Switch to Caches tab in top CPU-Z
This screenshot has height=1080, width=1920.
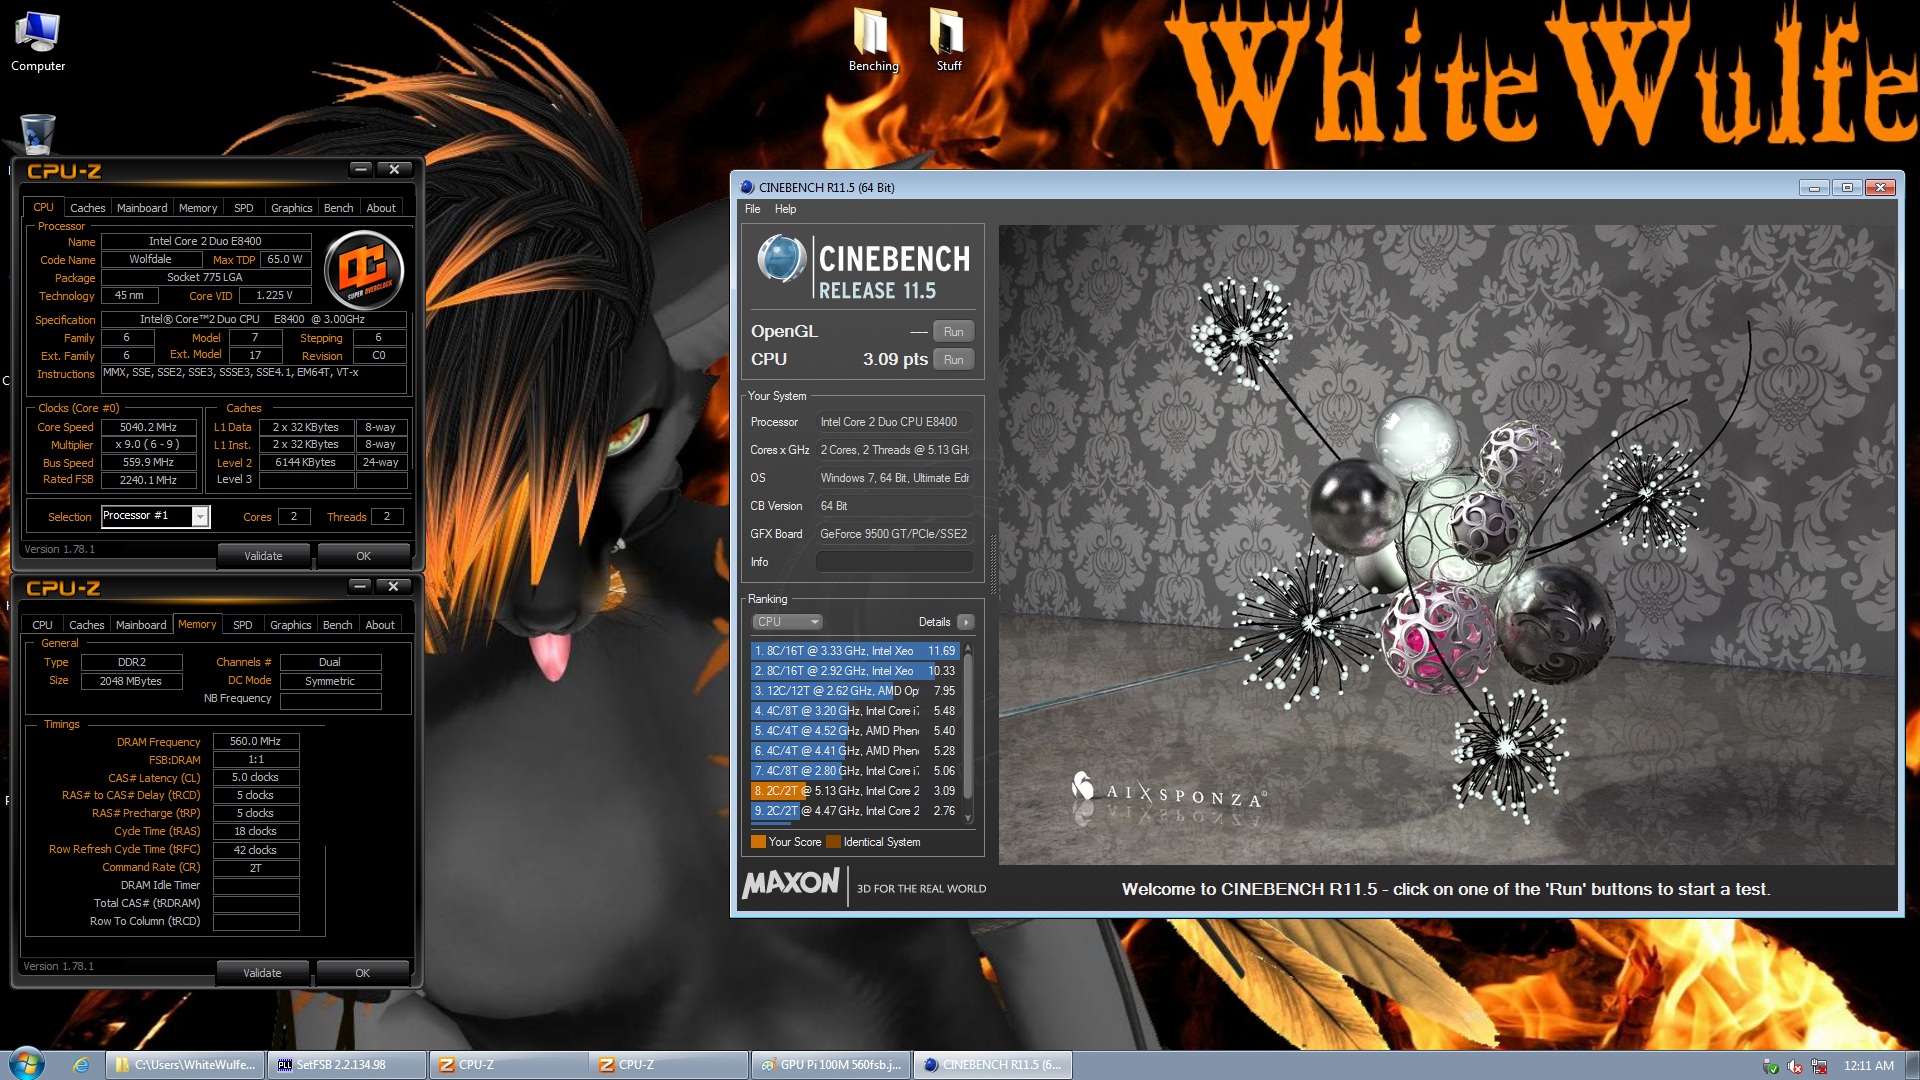tap(87, 208)
